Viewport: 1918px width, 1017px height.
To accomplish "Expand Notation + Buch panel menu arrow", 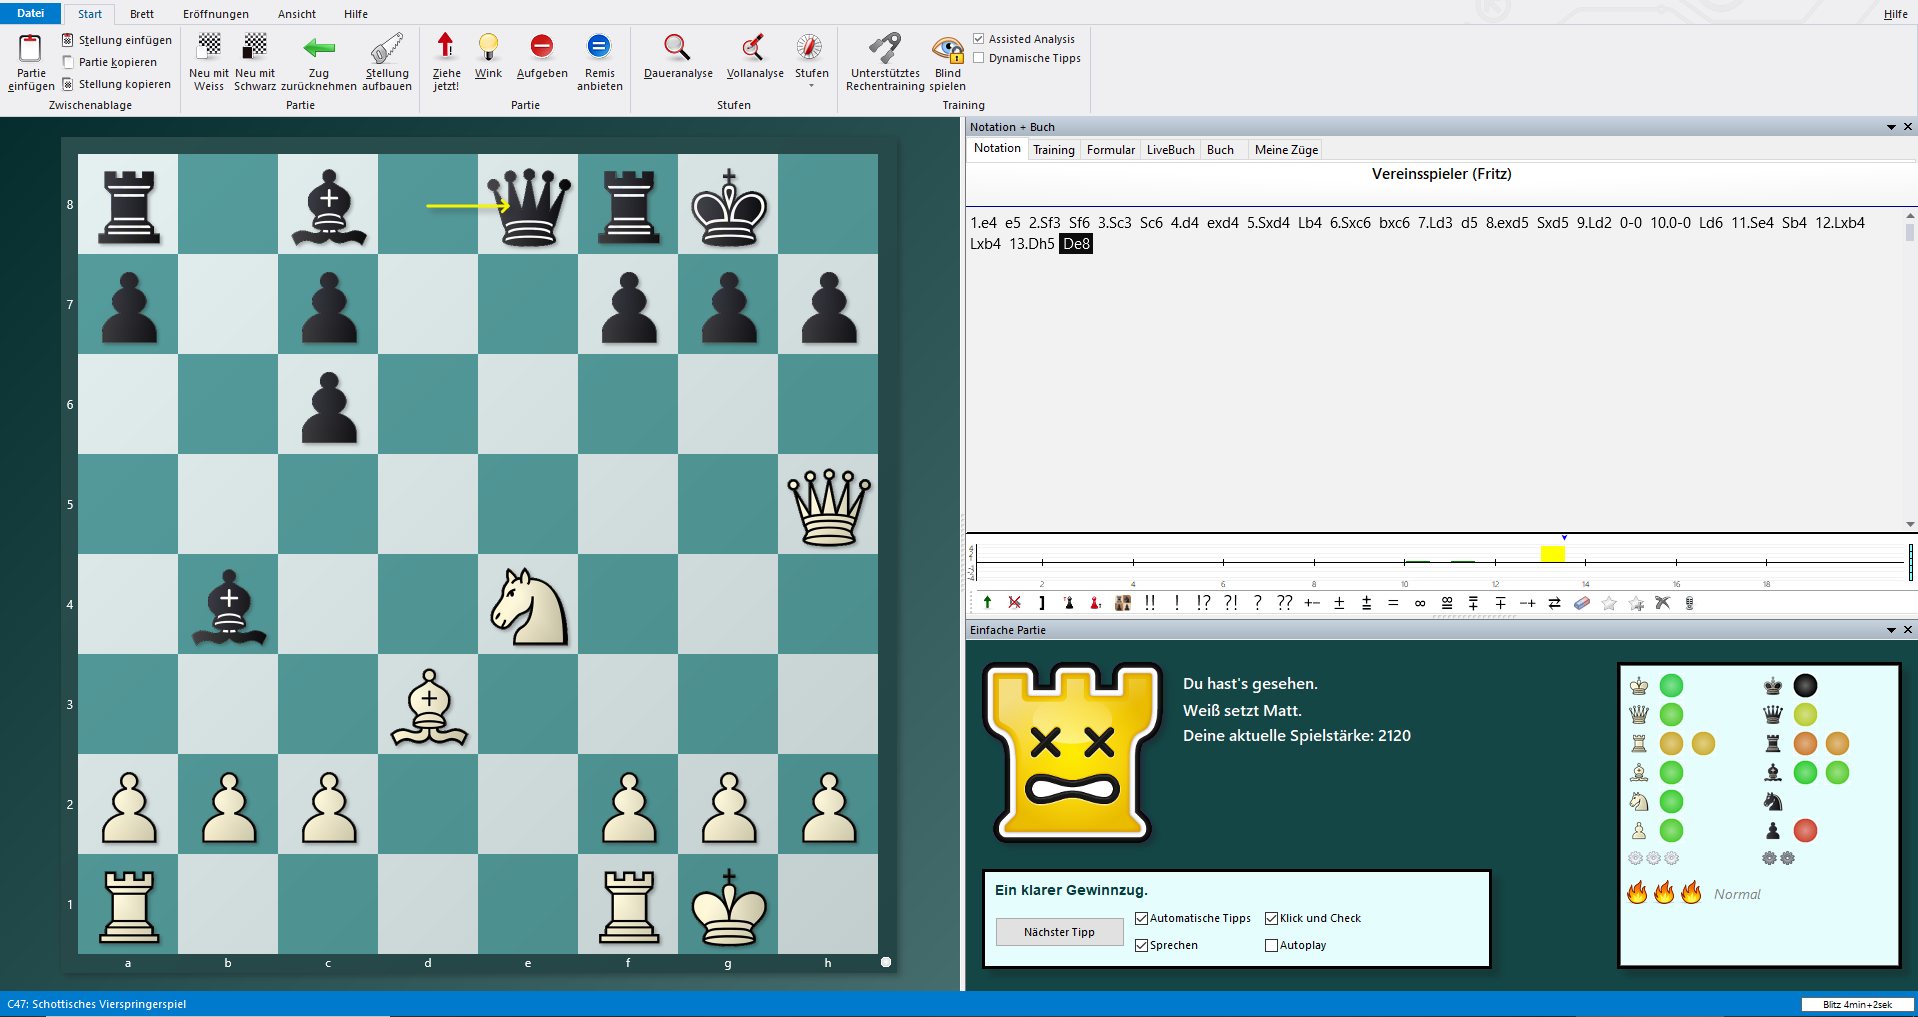I will [x=1891, y=127].
